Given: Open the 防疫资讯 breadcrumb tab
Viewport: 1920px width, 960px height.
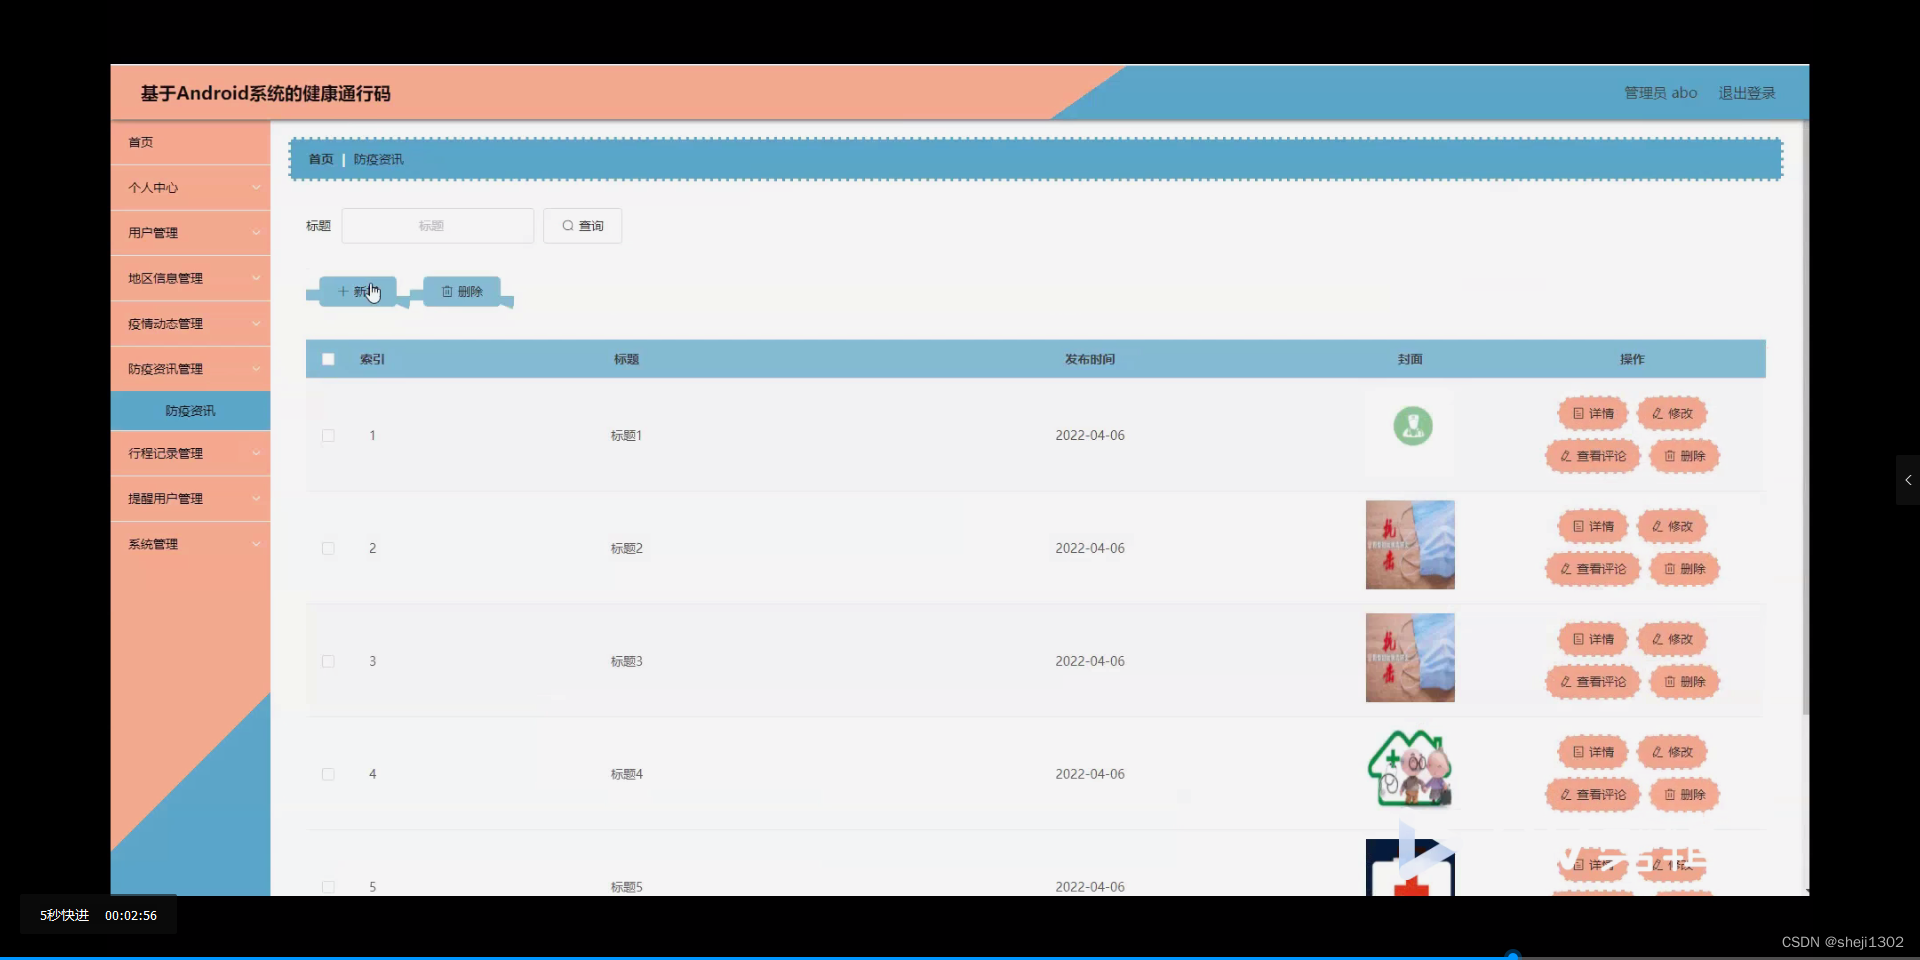Looking at the screenshot, I should (x=379, y=158).
